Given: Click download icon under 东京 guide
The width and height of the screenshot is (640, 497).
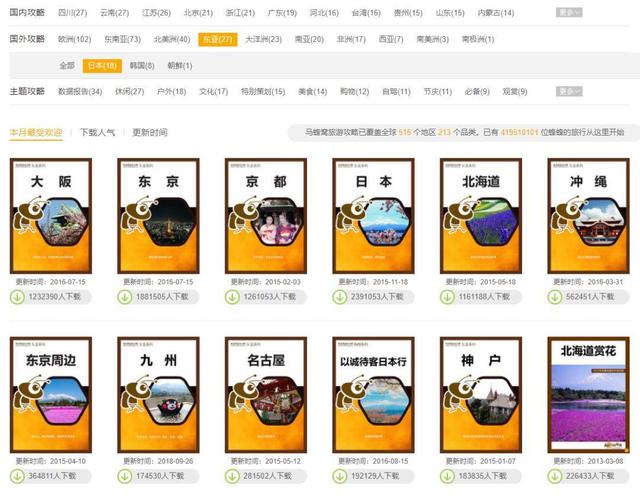Looking at the screenshot, I should [x=124, y=297].
